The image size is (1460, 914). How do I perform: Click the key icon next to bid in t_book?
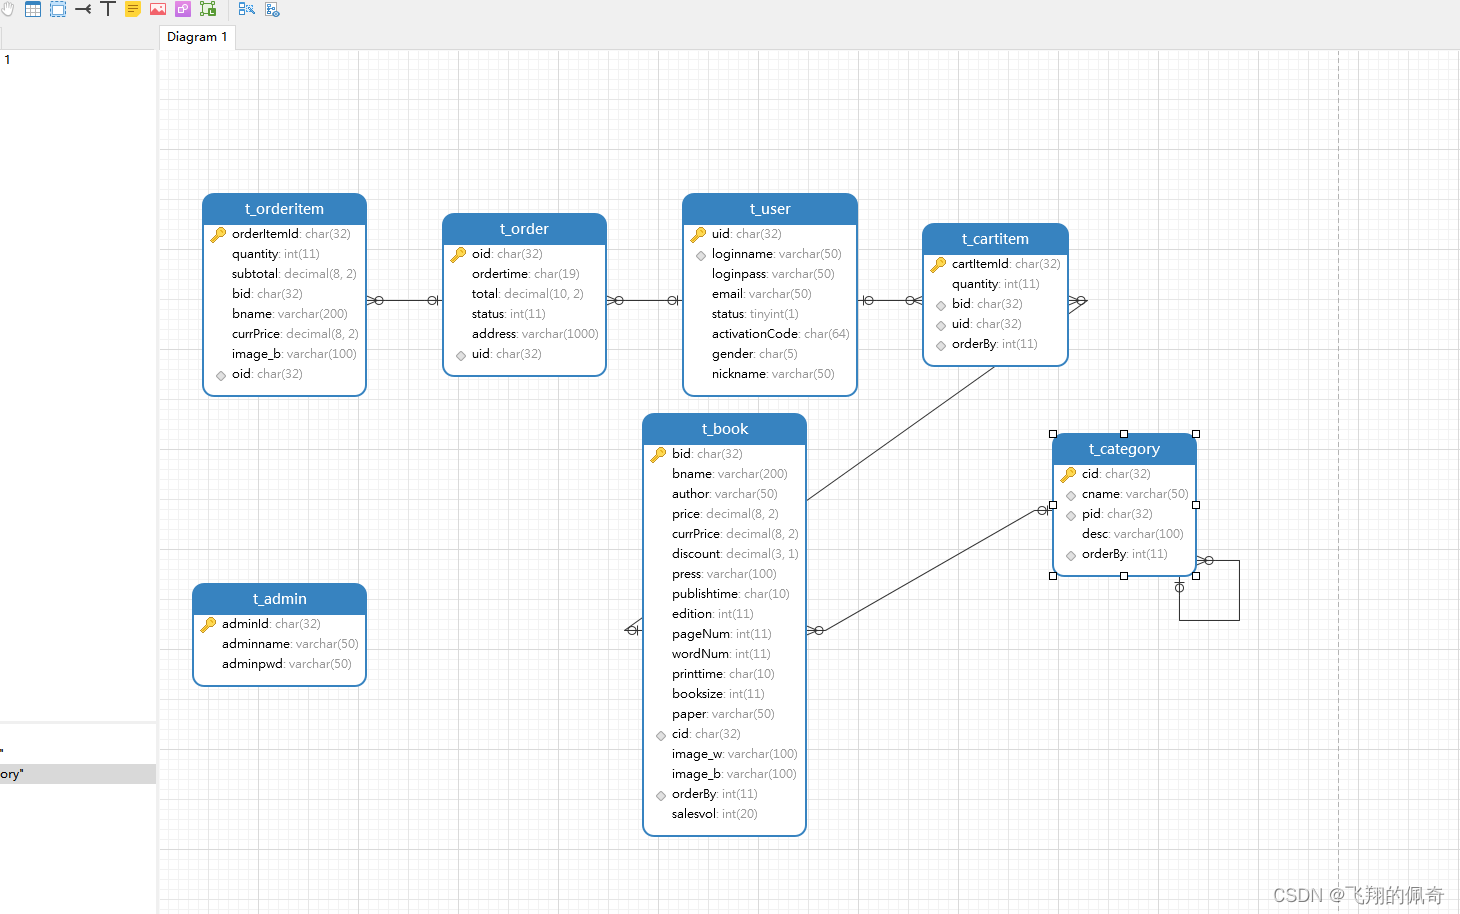point(658,455)
